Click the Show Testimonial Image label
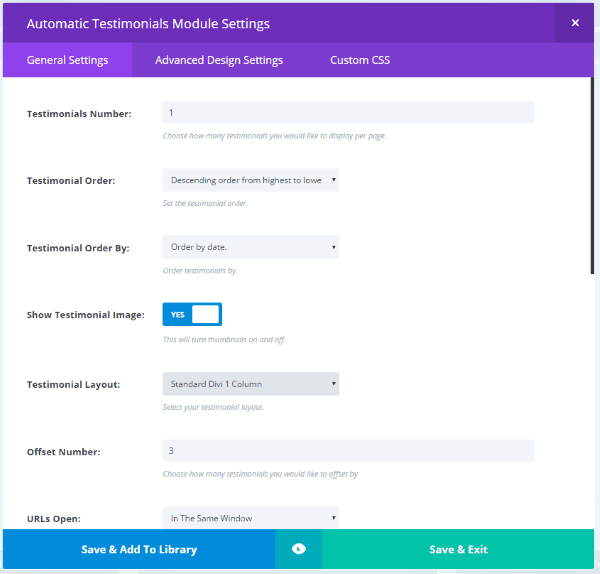The width and height of the screenshot is (600, 574). [x=86, y=315]
